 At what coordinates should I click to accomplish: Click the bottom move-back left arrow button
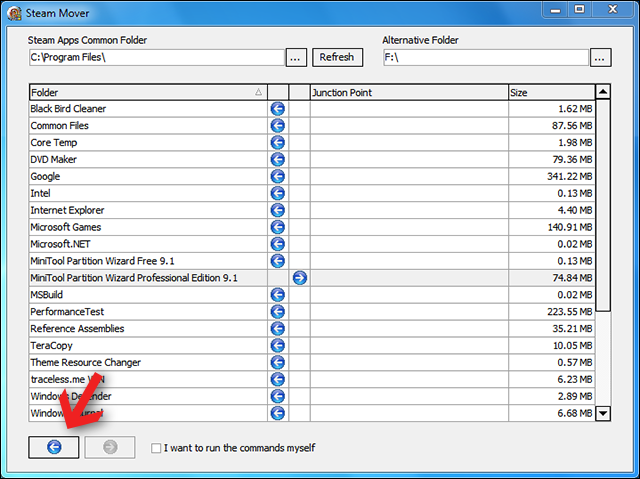click(54, 447)
